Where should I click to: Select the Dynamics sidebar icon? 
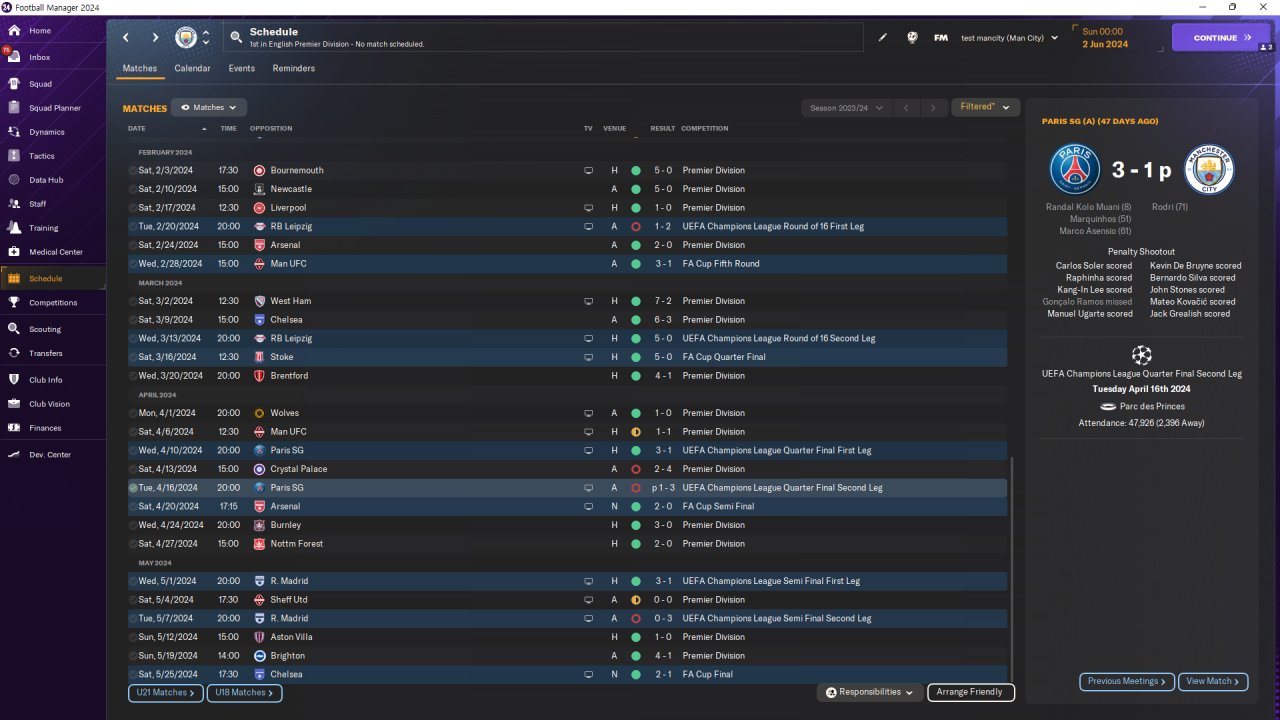tap(14, 132)
